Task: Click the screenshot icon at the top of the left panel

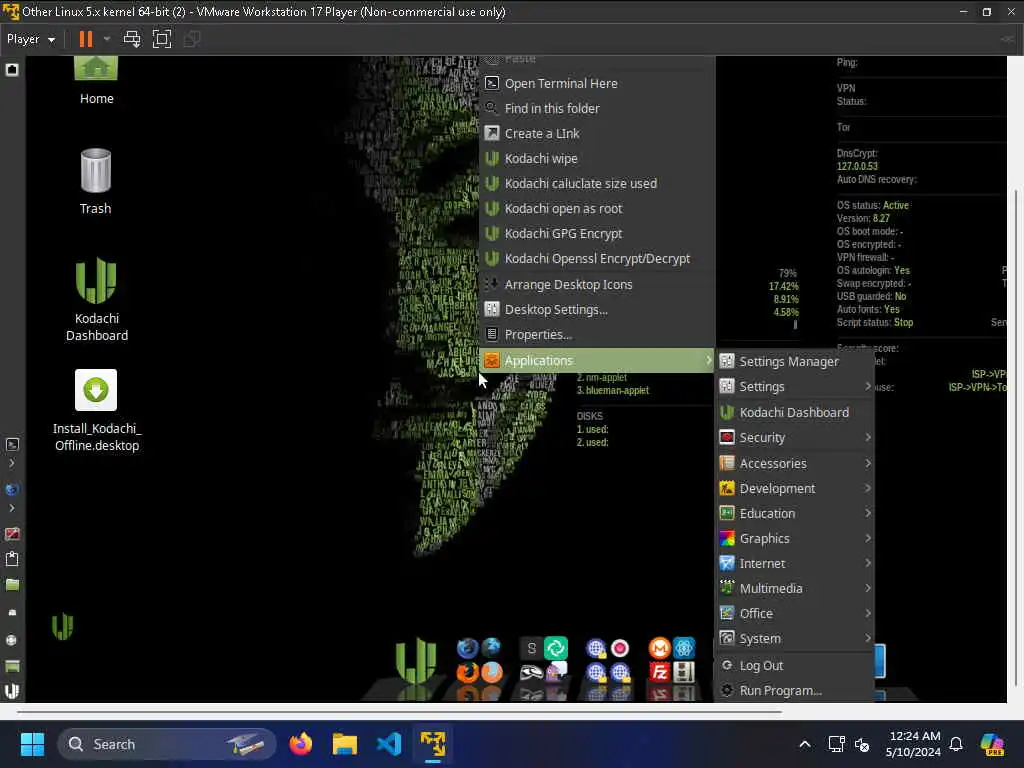Action: coord(12,69)
